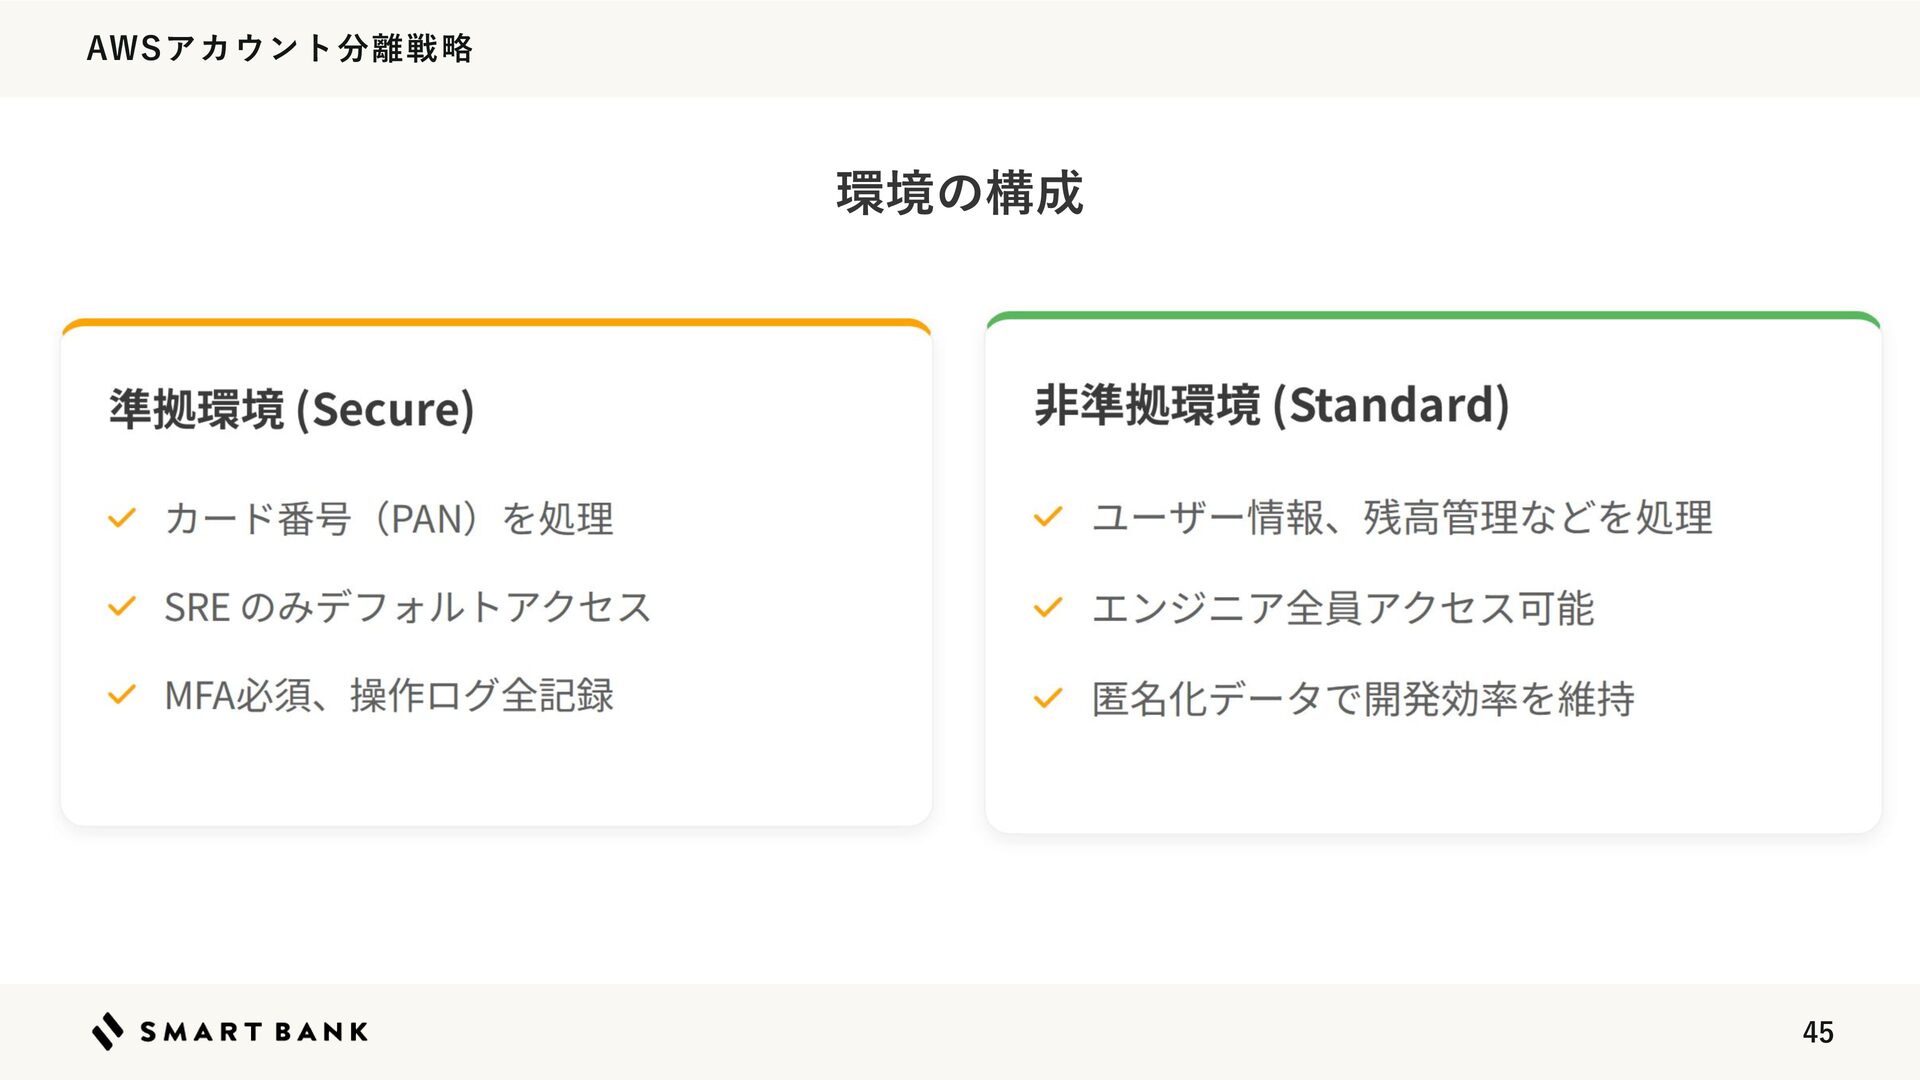Click checkmark beside SRE のみデフォルトアクセス
The height and width of the screenshot is (1080, 1920).
click(122, 606)
